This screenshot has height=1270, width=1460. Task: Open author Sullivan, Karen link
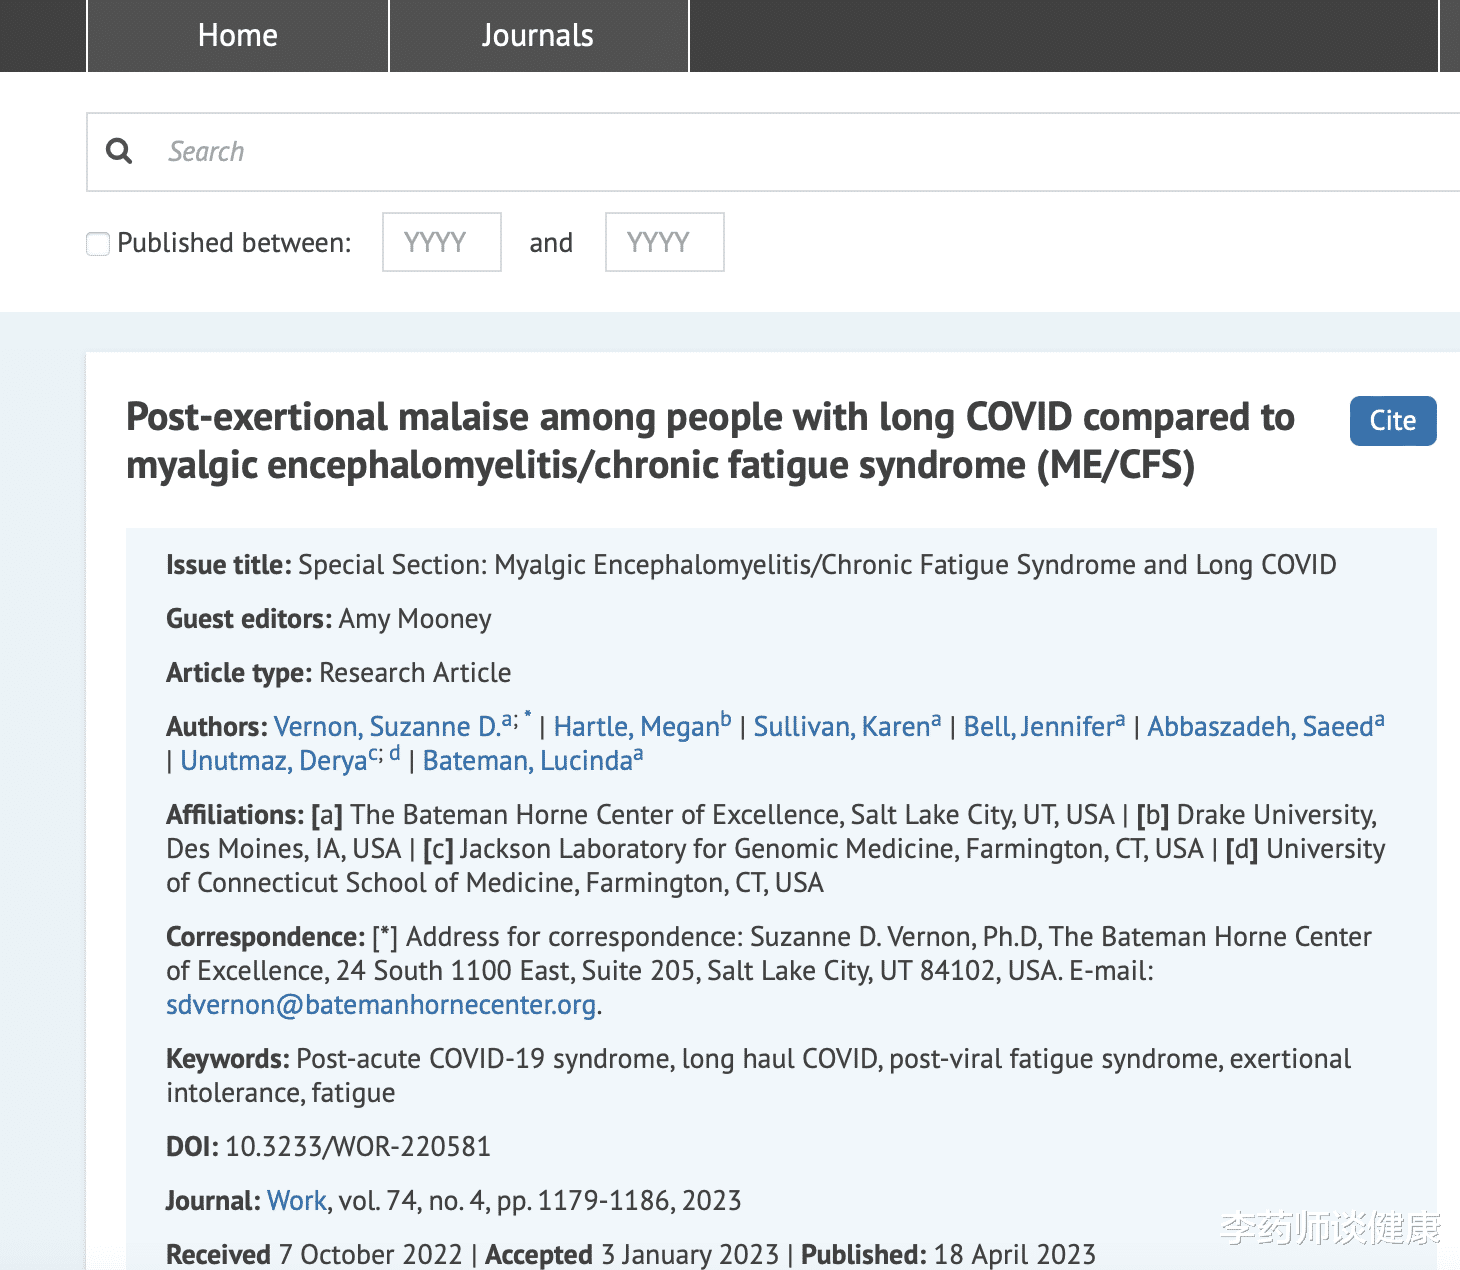[842, 727]
